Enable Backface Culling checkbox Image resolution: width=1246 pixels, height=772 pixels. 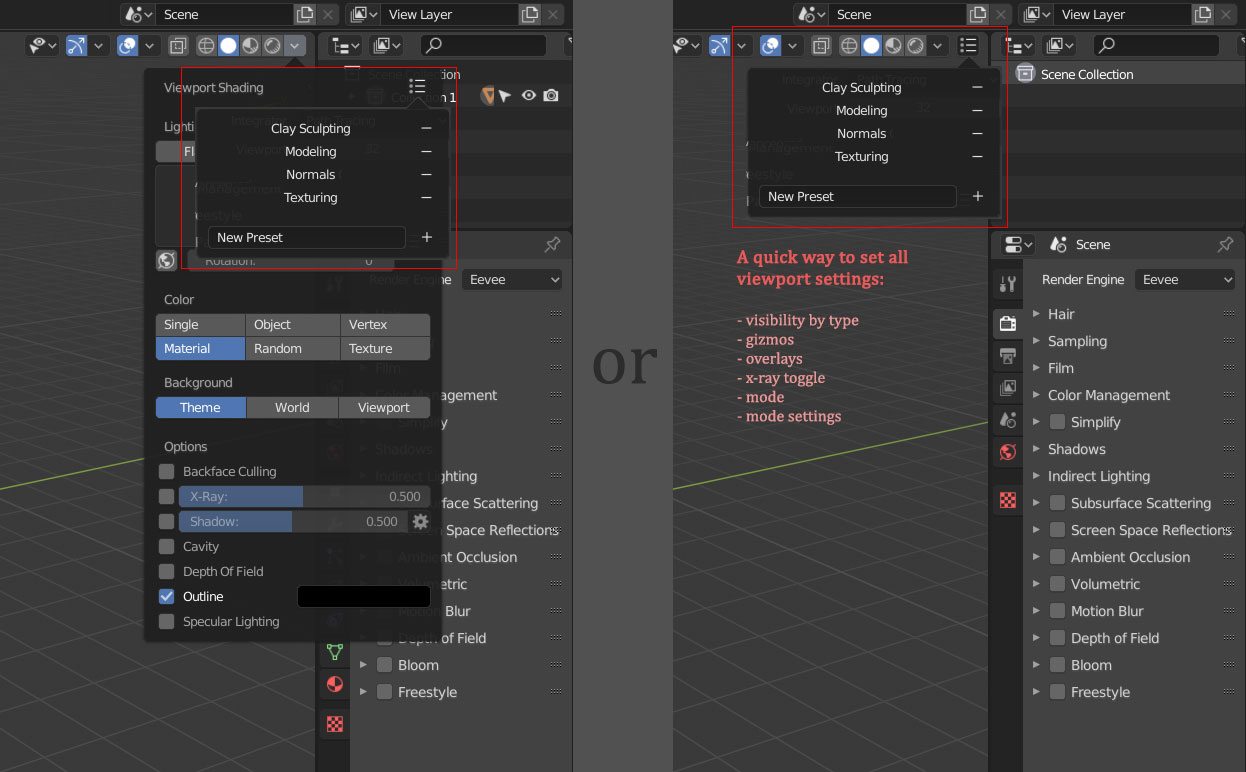[x=166, y=471]
